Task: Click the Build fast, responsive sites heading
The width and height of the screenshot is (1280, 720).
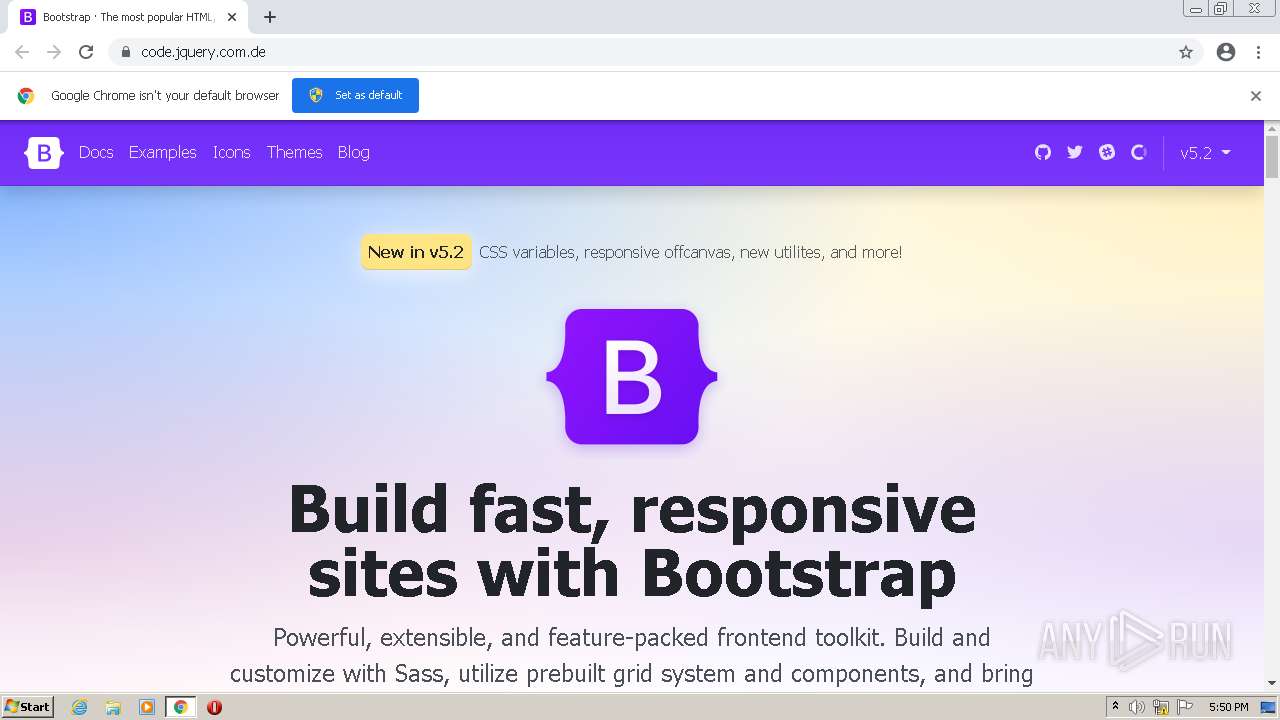Action: [632, 541]
